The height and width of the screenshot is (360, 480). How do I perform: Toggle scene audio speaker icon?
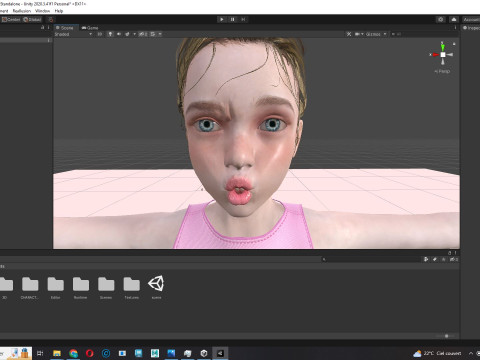(x=119, y=34)
